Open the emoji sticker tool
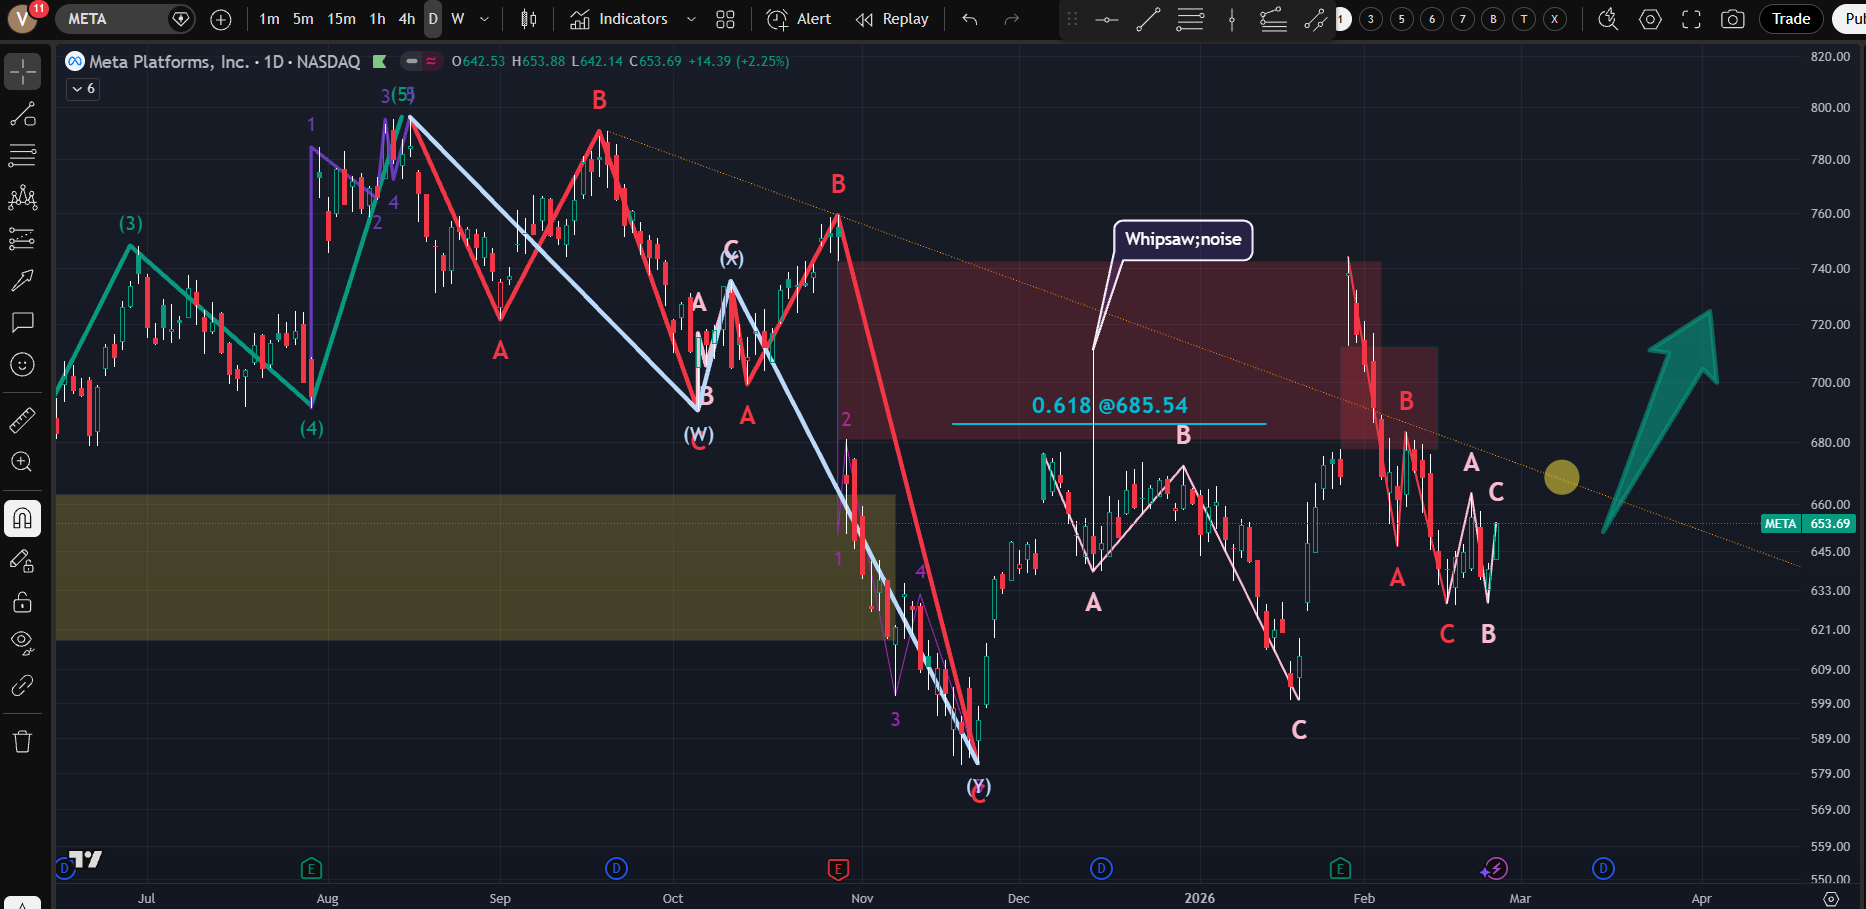This screenshot has width=1866, height=909. pos(22,365)
